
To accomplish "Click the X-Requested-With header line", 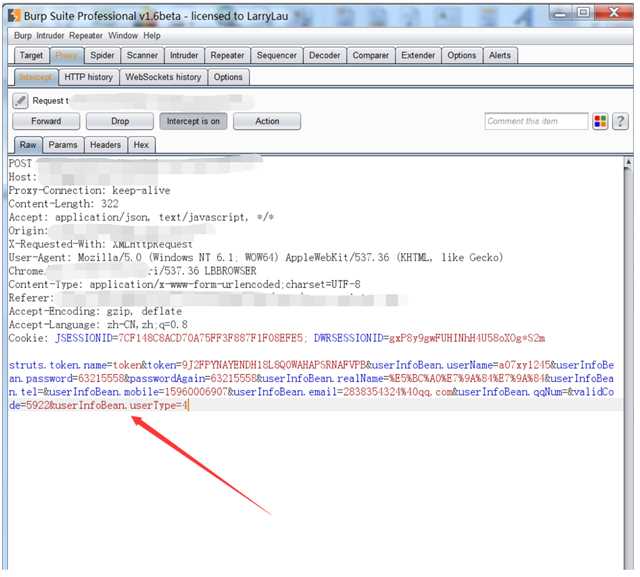I will (x=100, y=244).
